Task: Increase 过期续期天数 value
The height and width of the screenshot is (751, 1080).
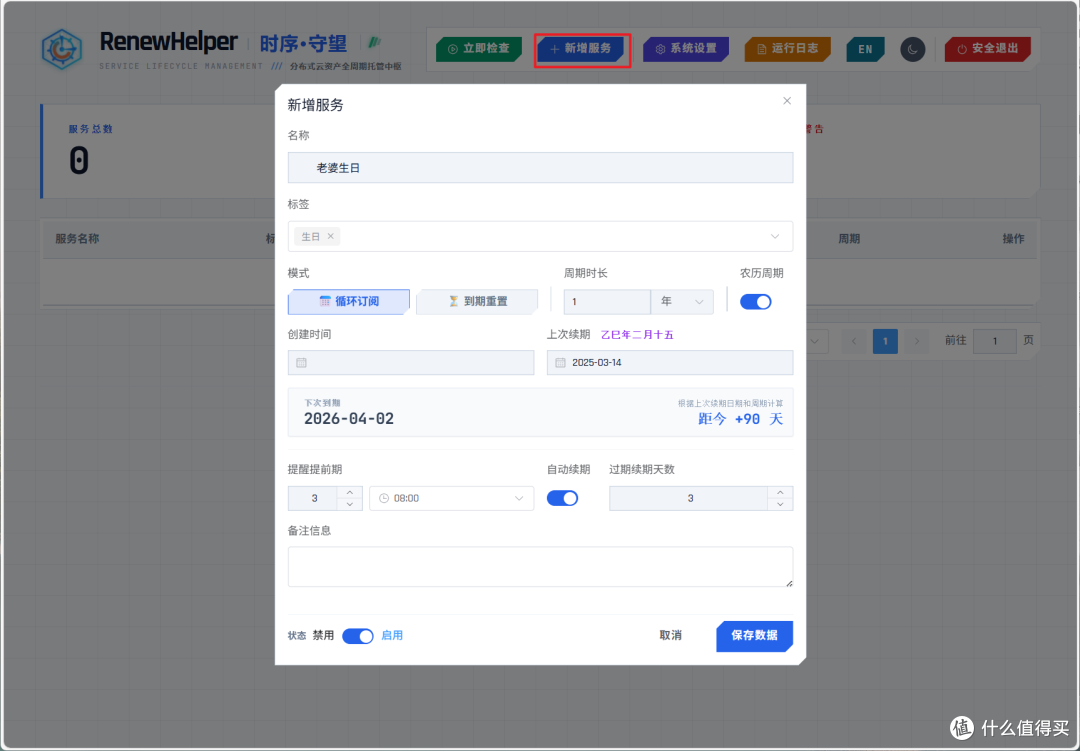Action: [780, 492]
